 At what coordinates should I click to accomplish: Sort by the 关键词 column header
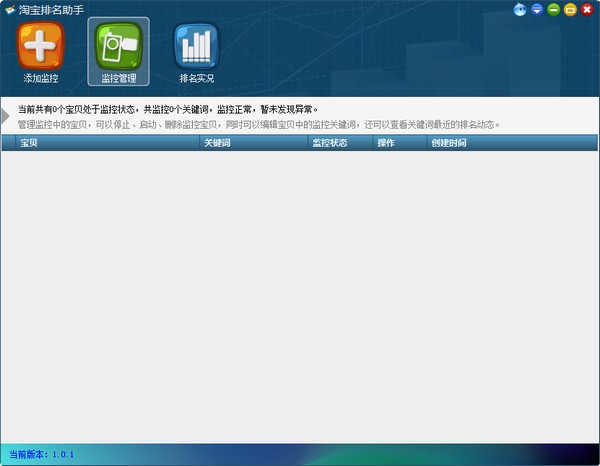point(253,143)
